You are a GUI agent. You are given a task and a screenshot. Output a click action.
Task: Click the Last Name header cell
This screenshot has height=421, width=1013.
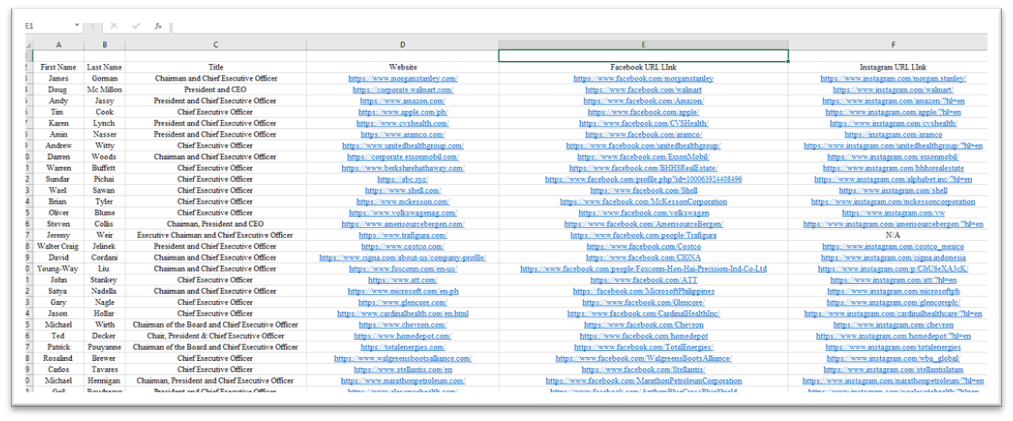point(105,67)
